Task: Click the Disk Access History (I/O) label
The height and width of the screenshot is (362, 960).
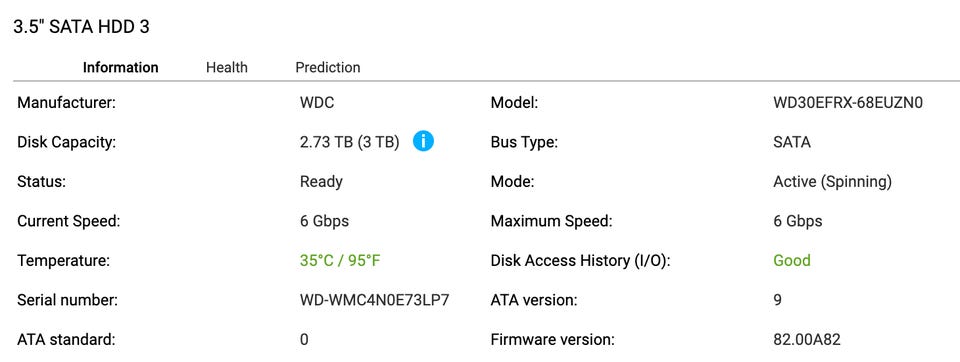Action: 581,260
